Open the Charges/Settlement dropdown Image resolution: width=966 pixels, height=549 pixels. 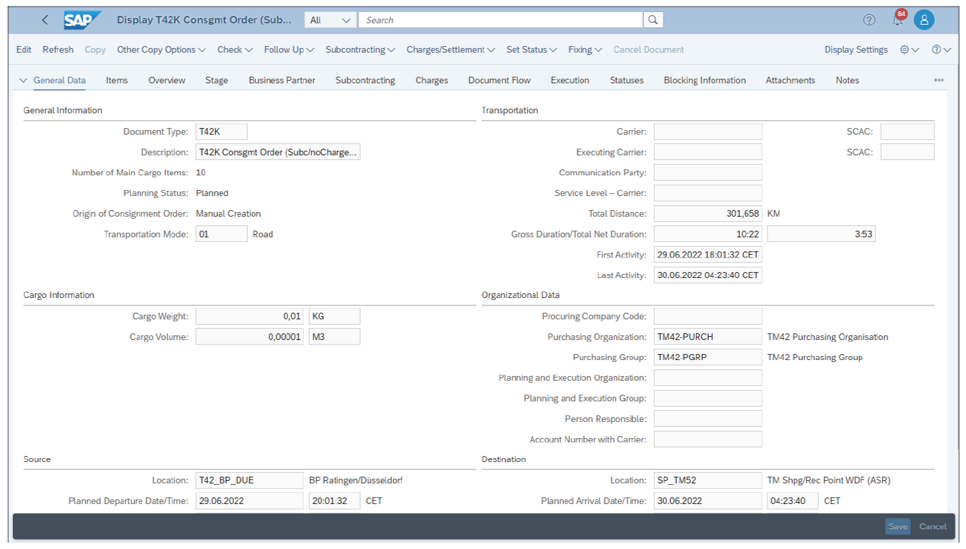(x=450, y=50)
